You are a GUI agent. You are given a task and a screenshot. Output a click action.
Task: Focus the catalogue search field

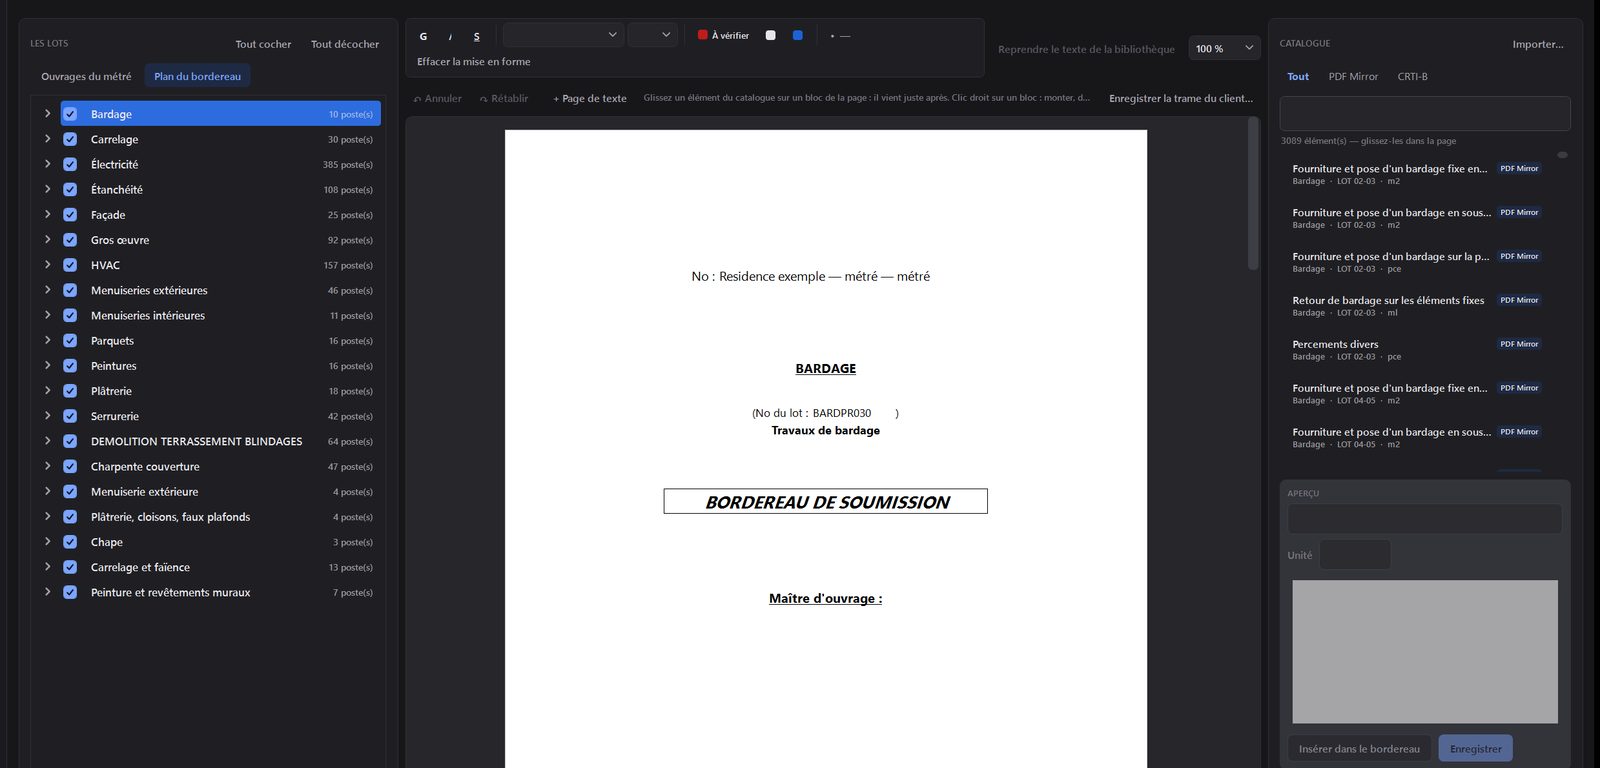[x=1425, y=113]
